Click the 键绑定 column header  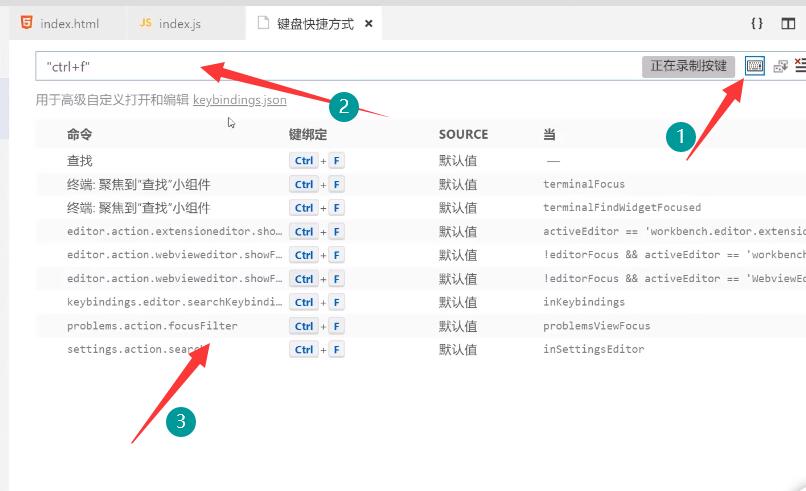(x=307, y=135)
